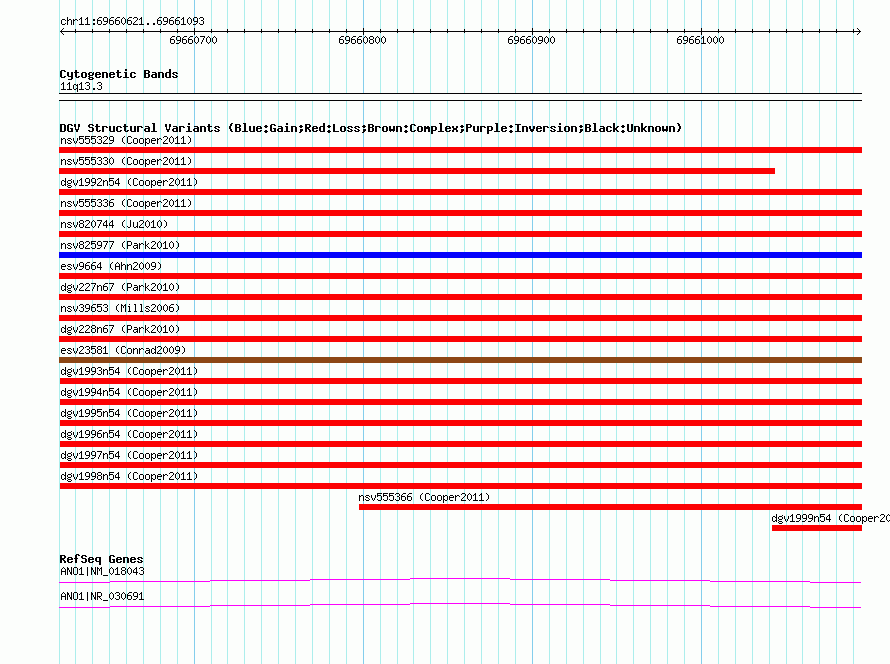Screen dimensions: 890x664
Task: Click the ANO1|NM_018043 gene label
Action: [102, 571]
